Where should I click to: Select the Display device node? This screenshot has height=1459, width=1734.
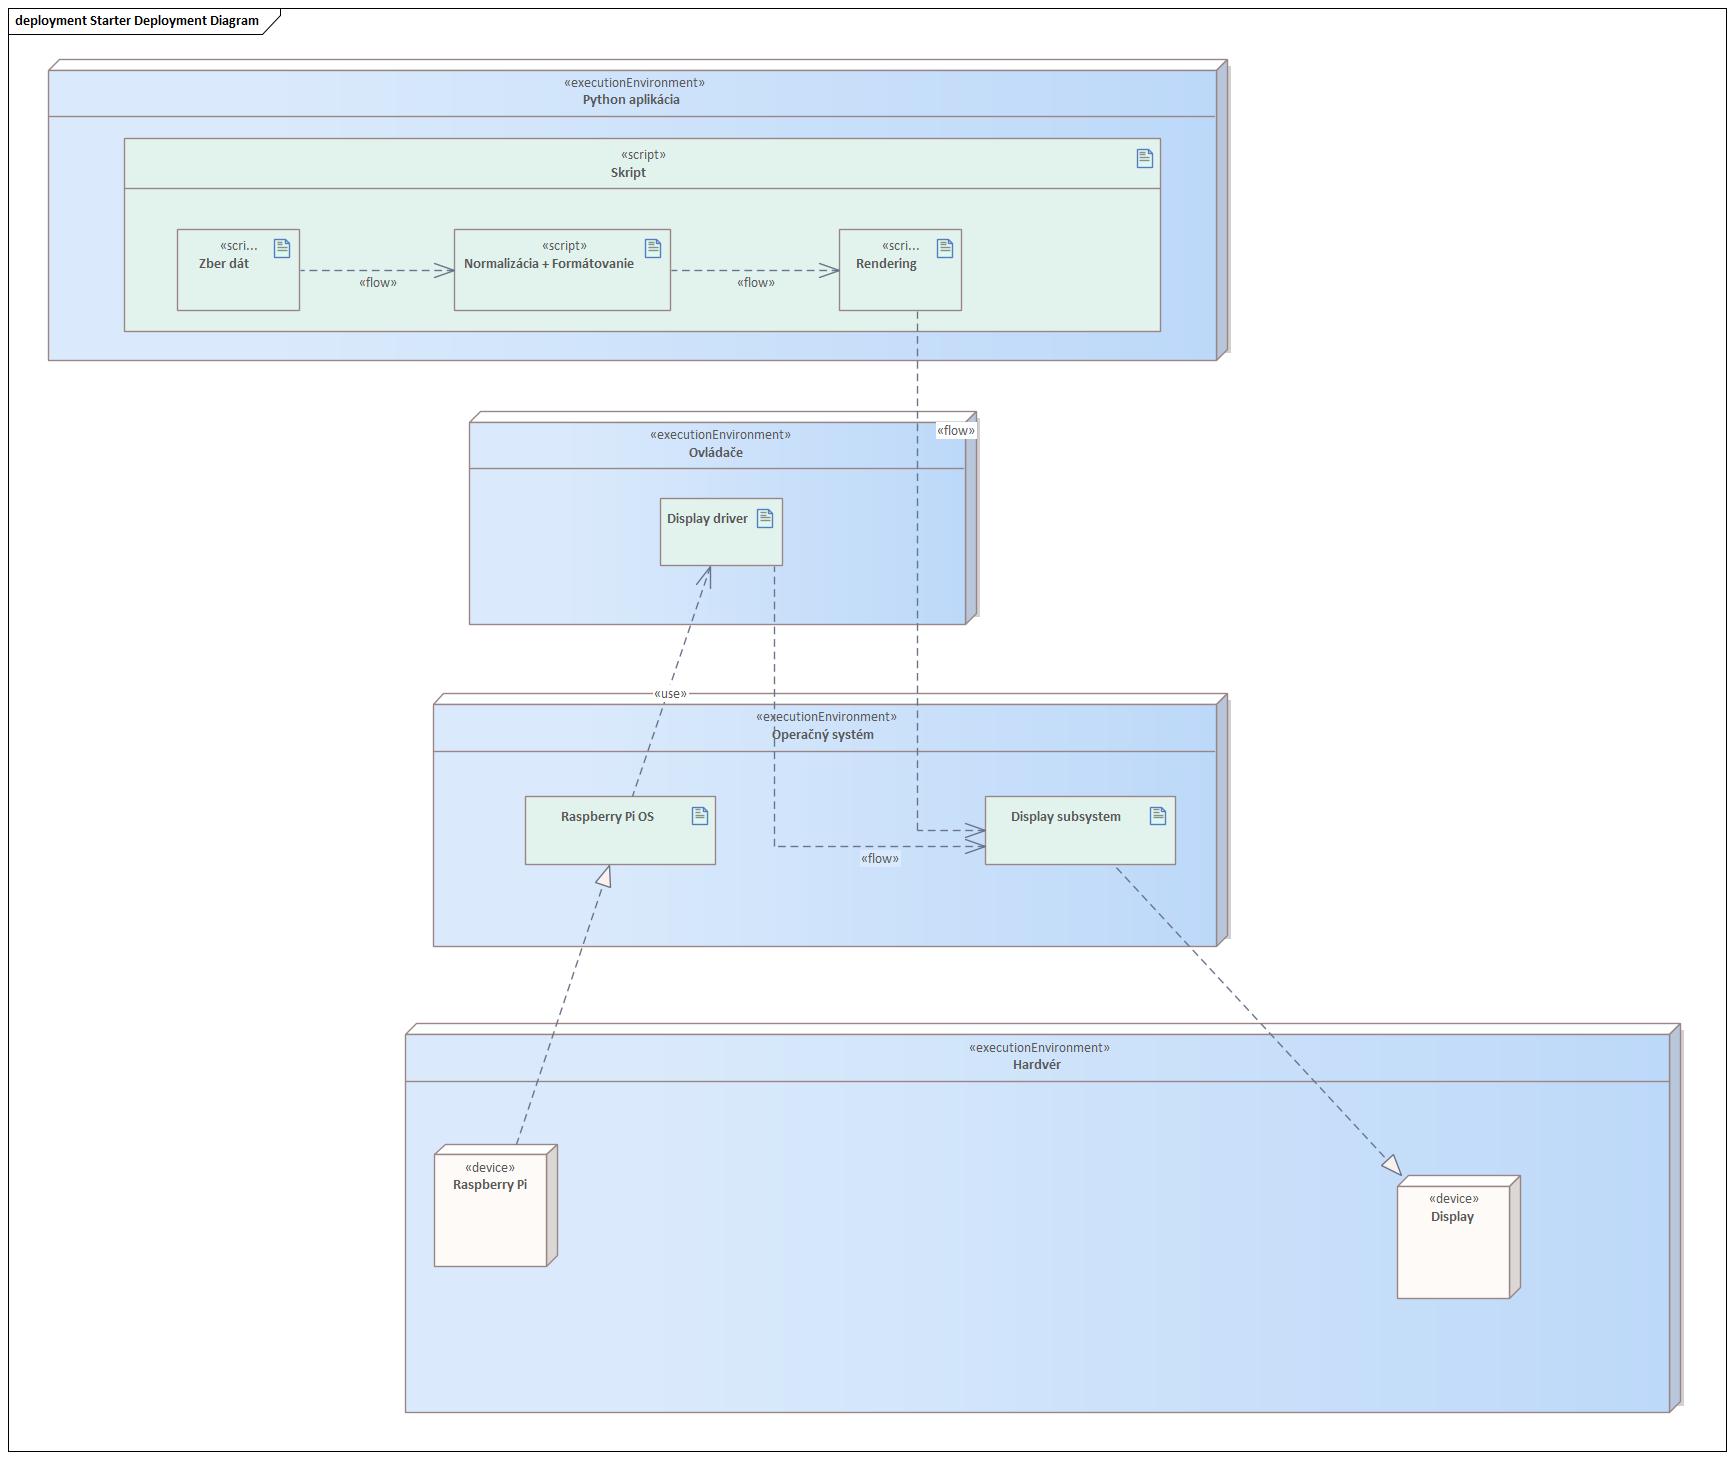click(x=1453, y=1240)
